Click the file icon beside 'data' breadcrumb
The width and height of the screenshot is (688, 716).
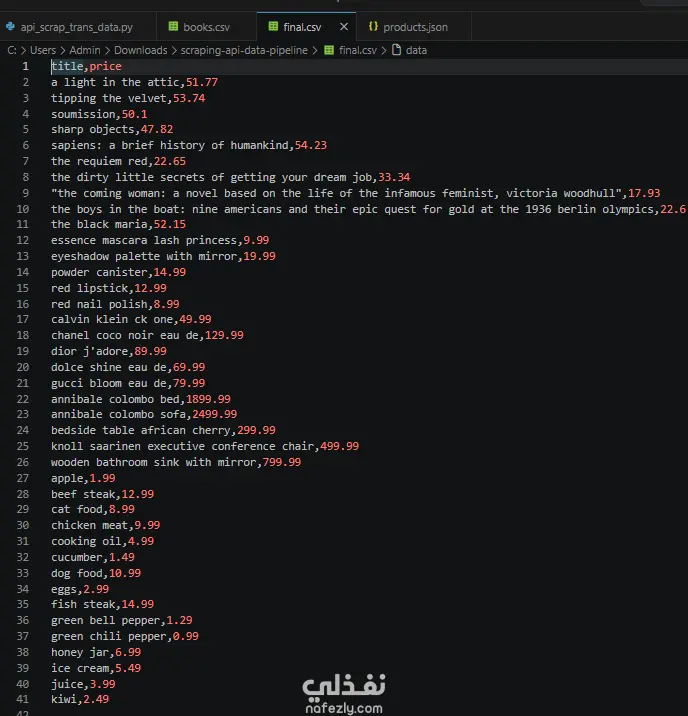point(396,50)
